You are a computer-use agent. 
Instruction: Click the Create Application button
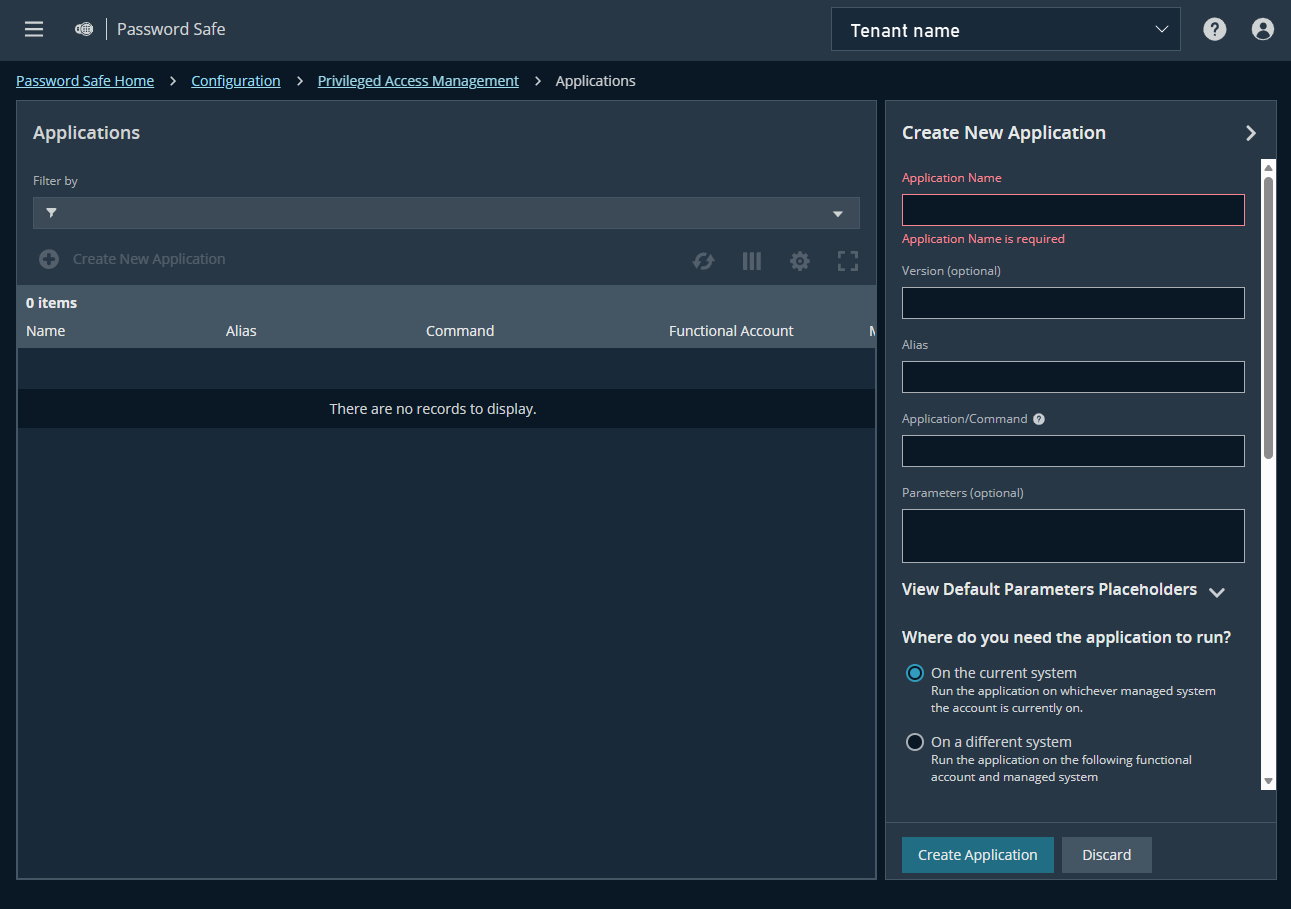[x=977, y=855]
